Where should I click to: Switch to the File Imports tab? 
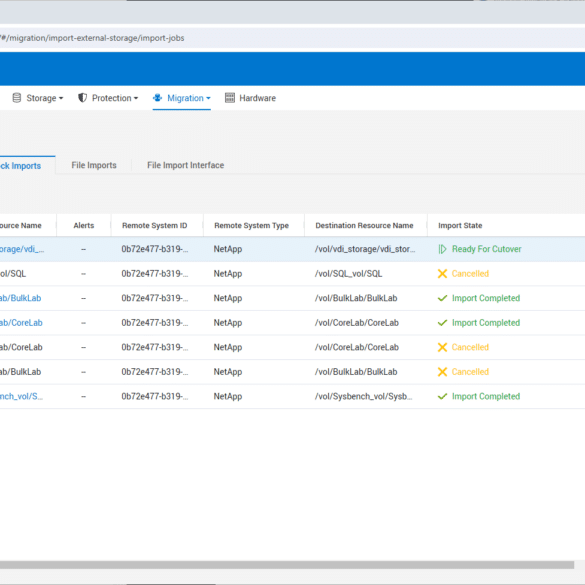[94, 165]
